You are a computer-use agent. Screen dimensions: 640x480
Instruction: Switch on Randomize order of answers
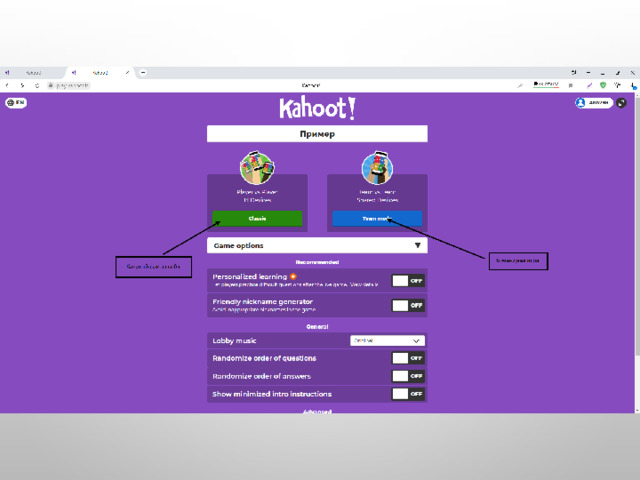(x=408, y=376)
